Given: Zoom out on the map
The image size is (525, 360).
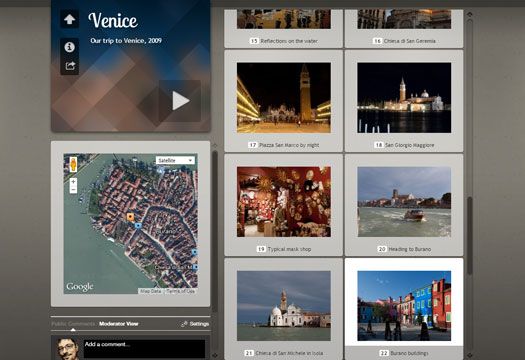Looking at the screenshot, I should (x=73, y=190).
